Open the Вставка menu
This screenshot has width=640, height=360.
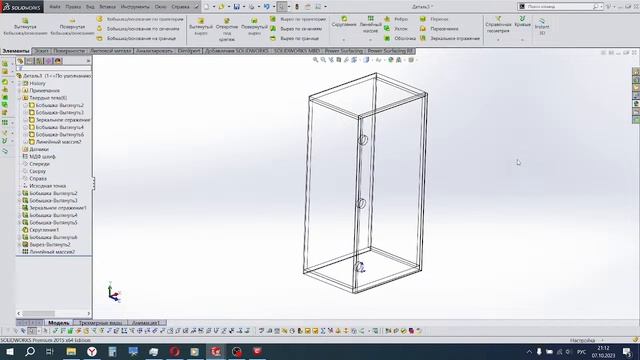(x=108, y=7)
